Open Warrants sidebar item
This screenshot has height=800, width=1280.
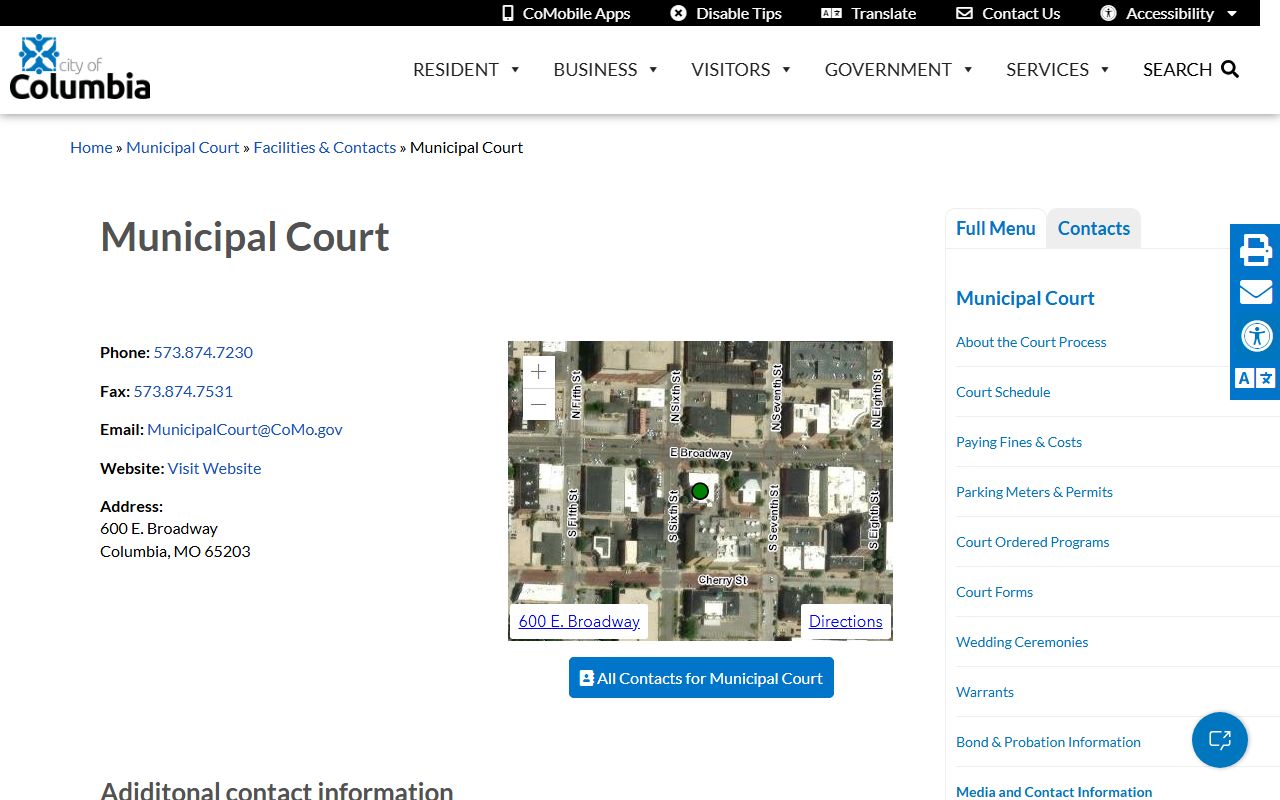[x=985, y=692]
